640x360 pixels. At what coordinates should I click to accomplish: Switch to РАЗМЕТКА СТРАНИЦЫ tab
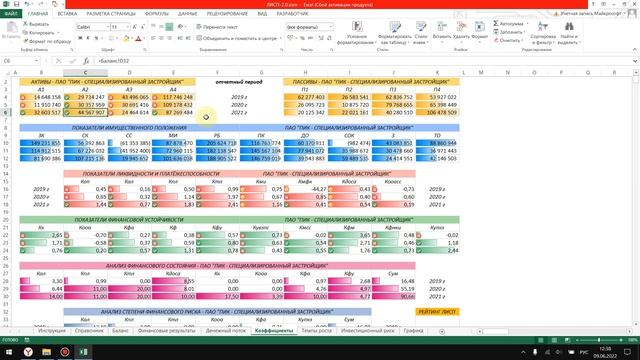point(111,13)
